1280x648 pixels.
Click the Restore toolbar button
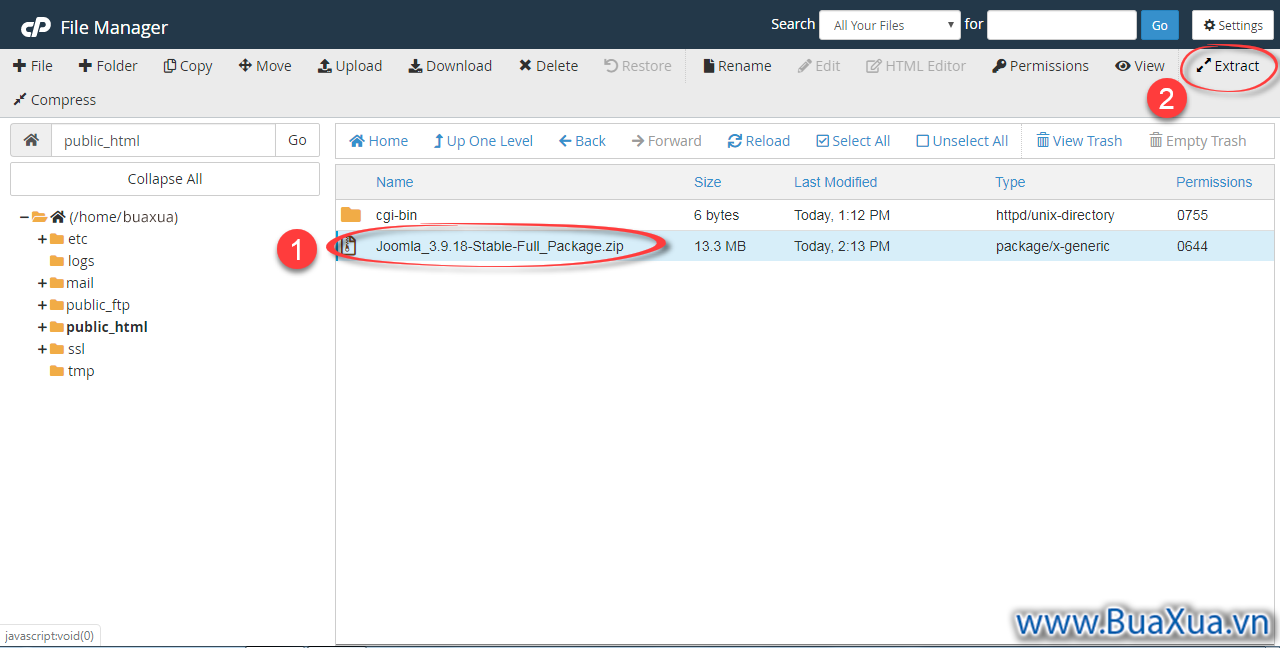point(638,66)
